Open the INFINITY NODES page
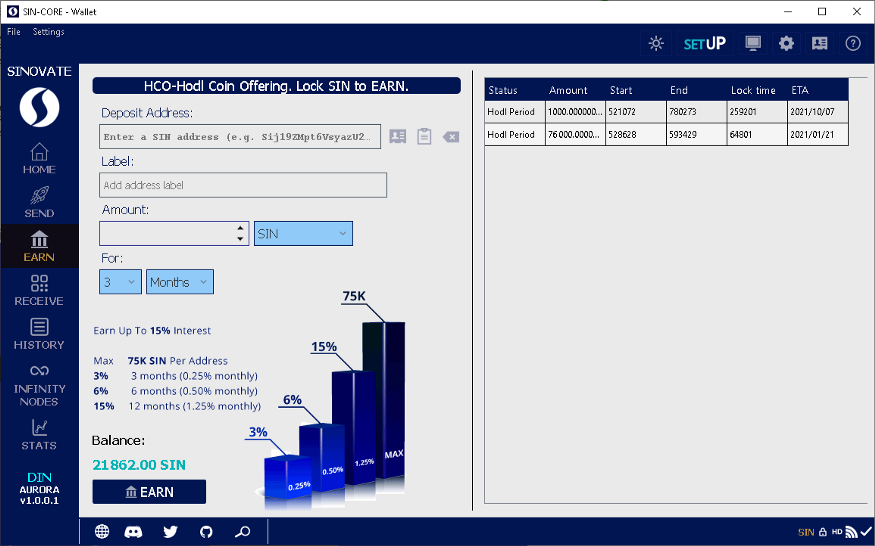The height and width of the screenshot is (546, 875). (x=39, y=385)
